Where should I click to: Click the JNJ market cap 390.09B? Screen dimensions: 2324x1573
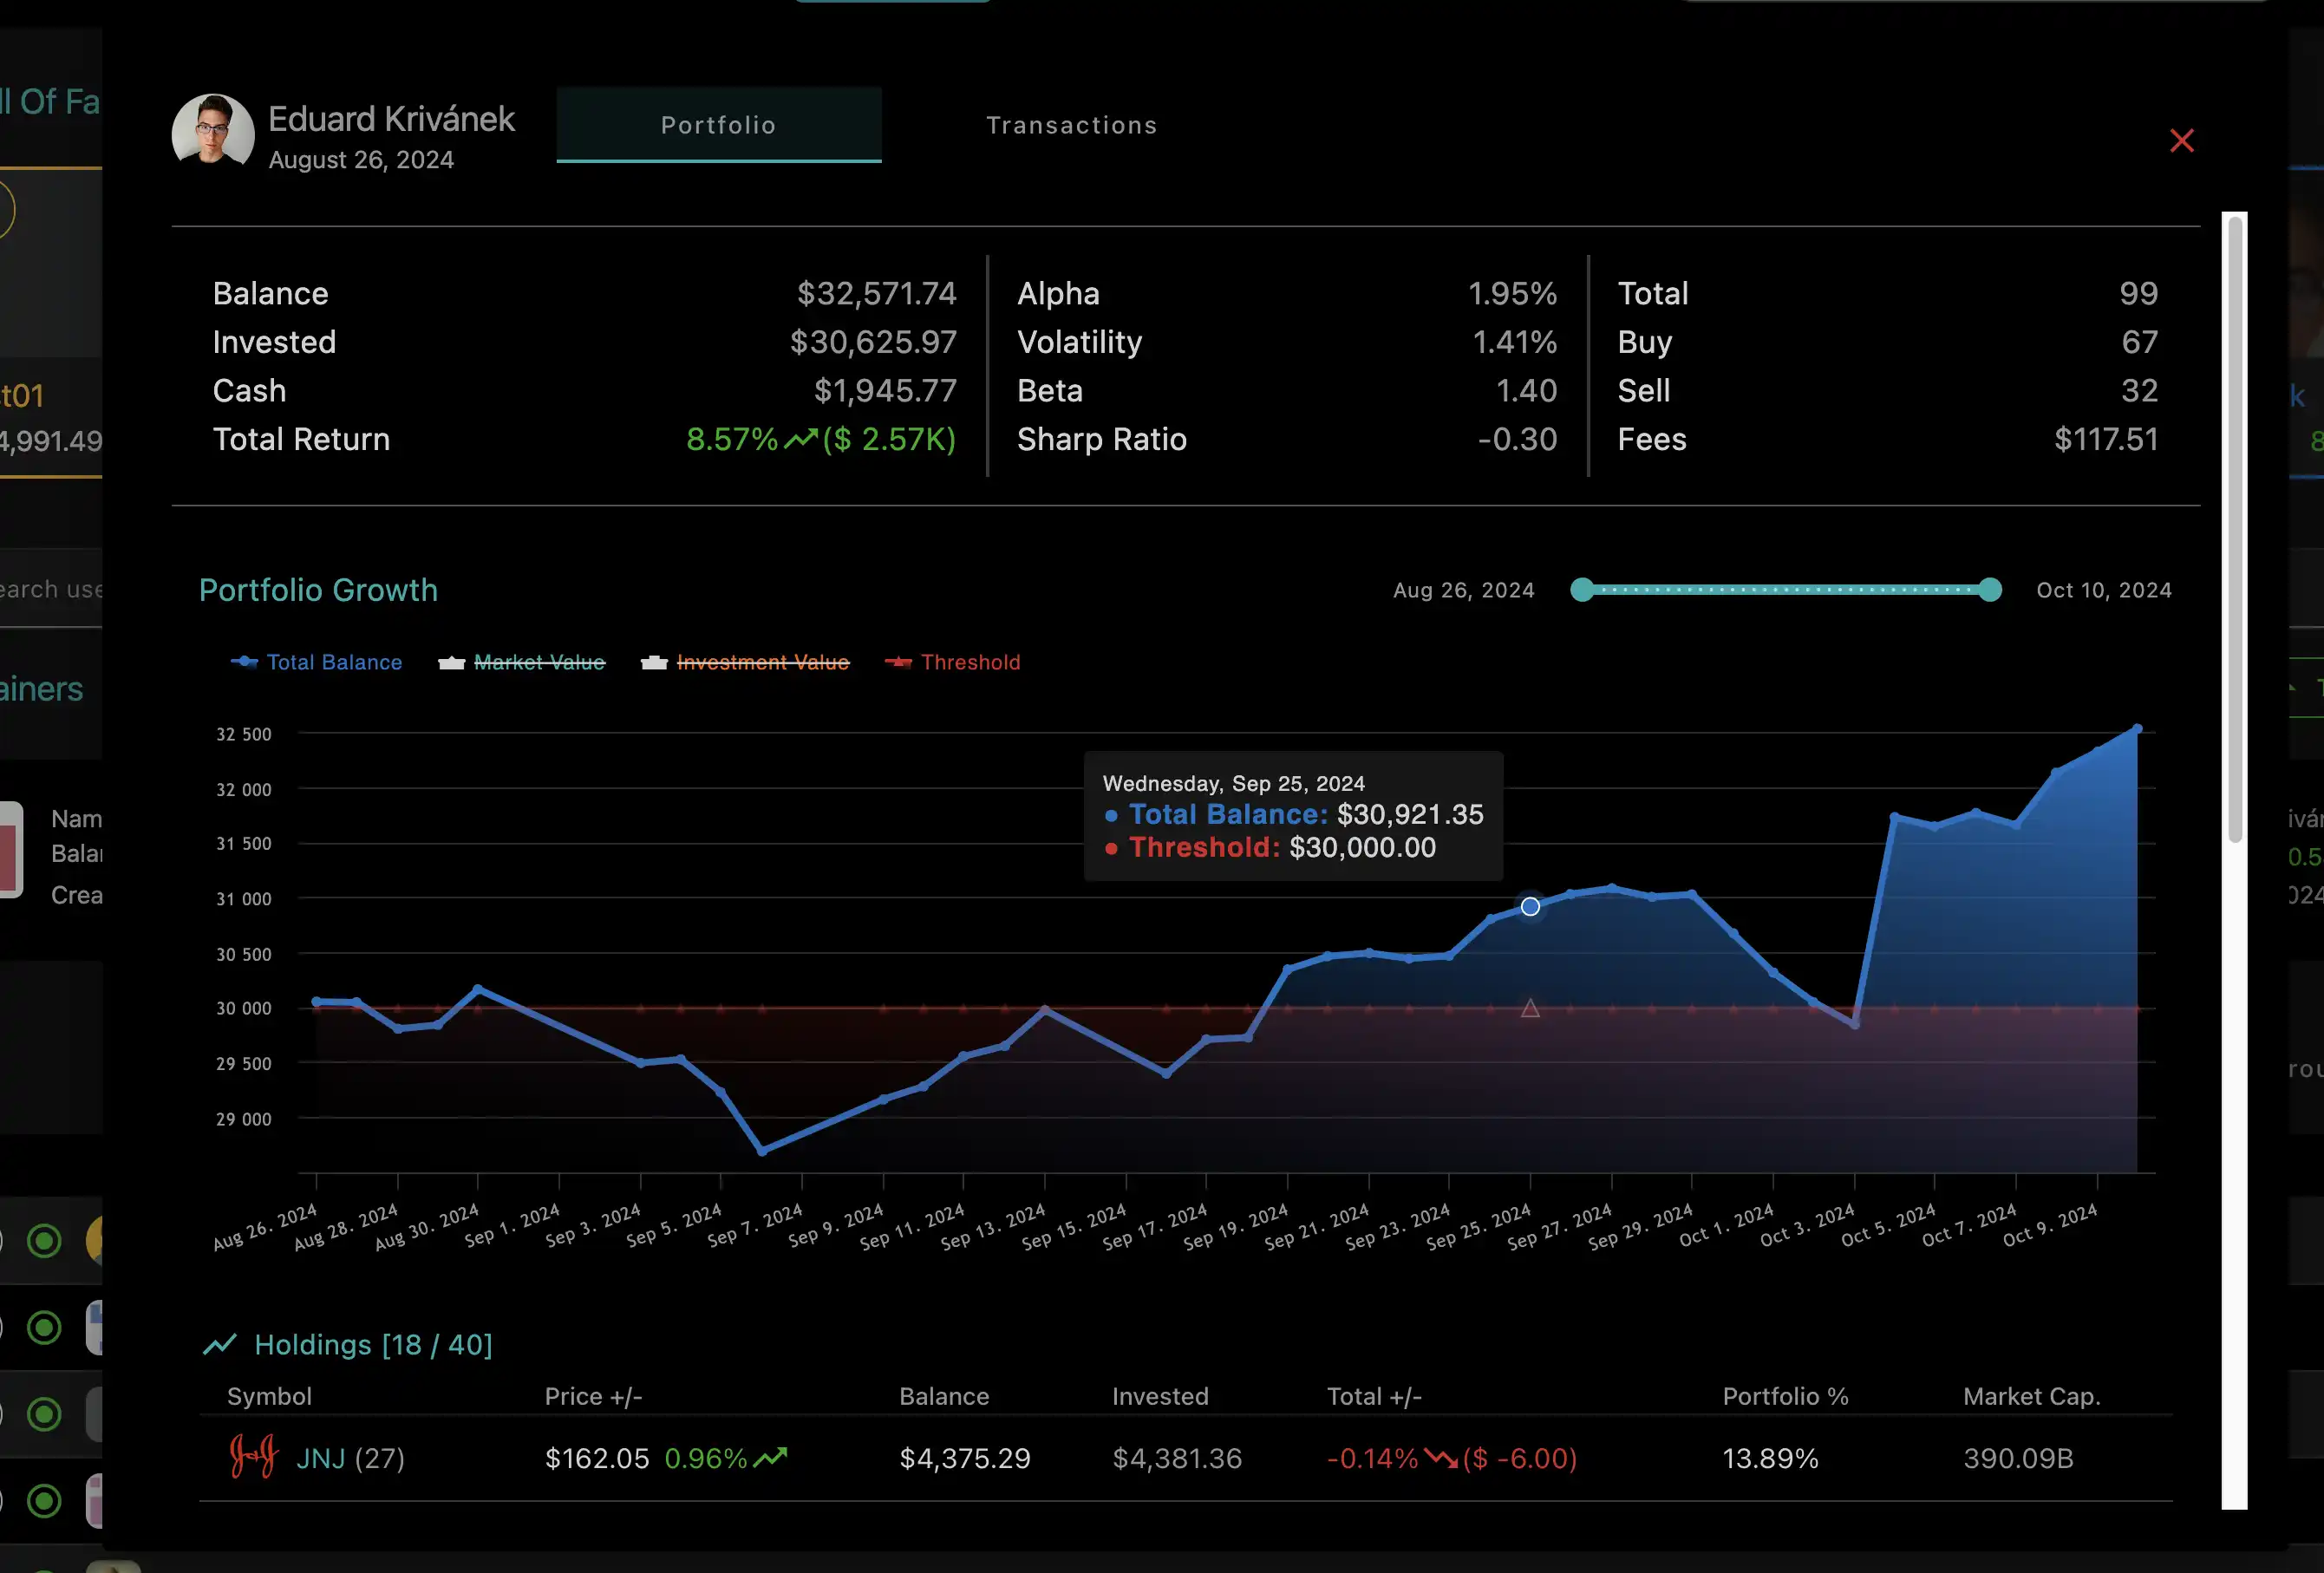[2018, 1458]
